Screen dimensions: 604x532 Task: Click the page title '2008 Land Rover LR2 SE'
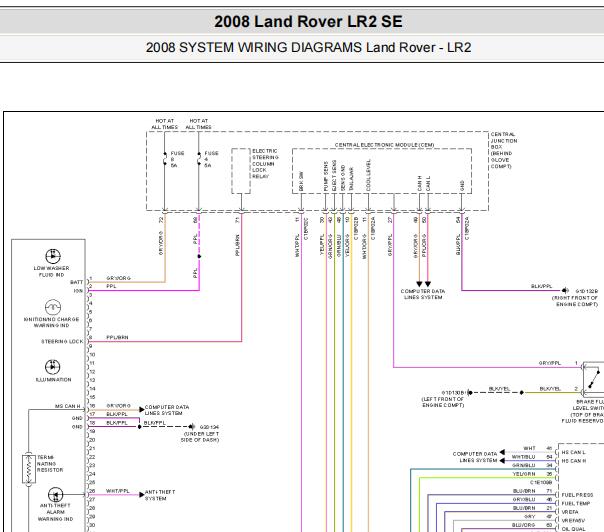(x=308, y=22)
